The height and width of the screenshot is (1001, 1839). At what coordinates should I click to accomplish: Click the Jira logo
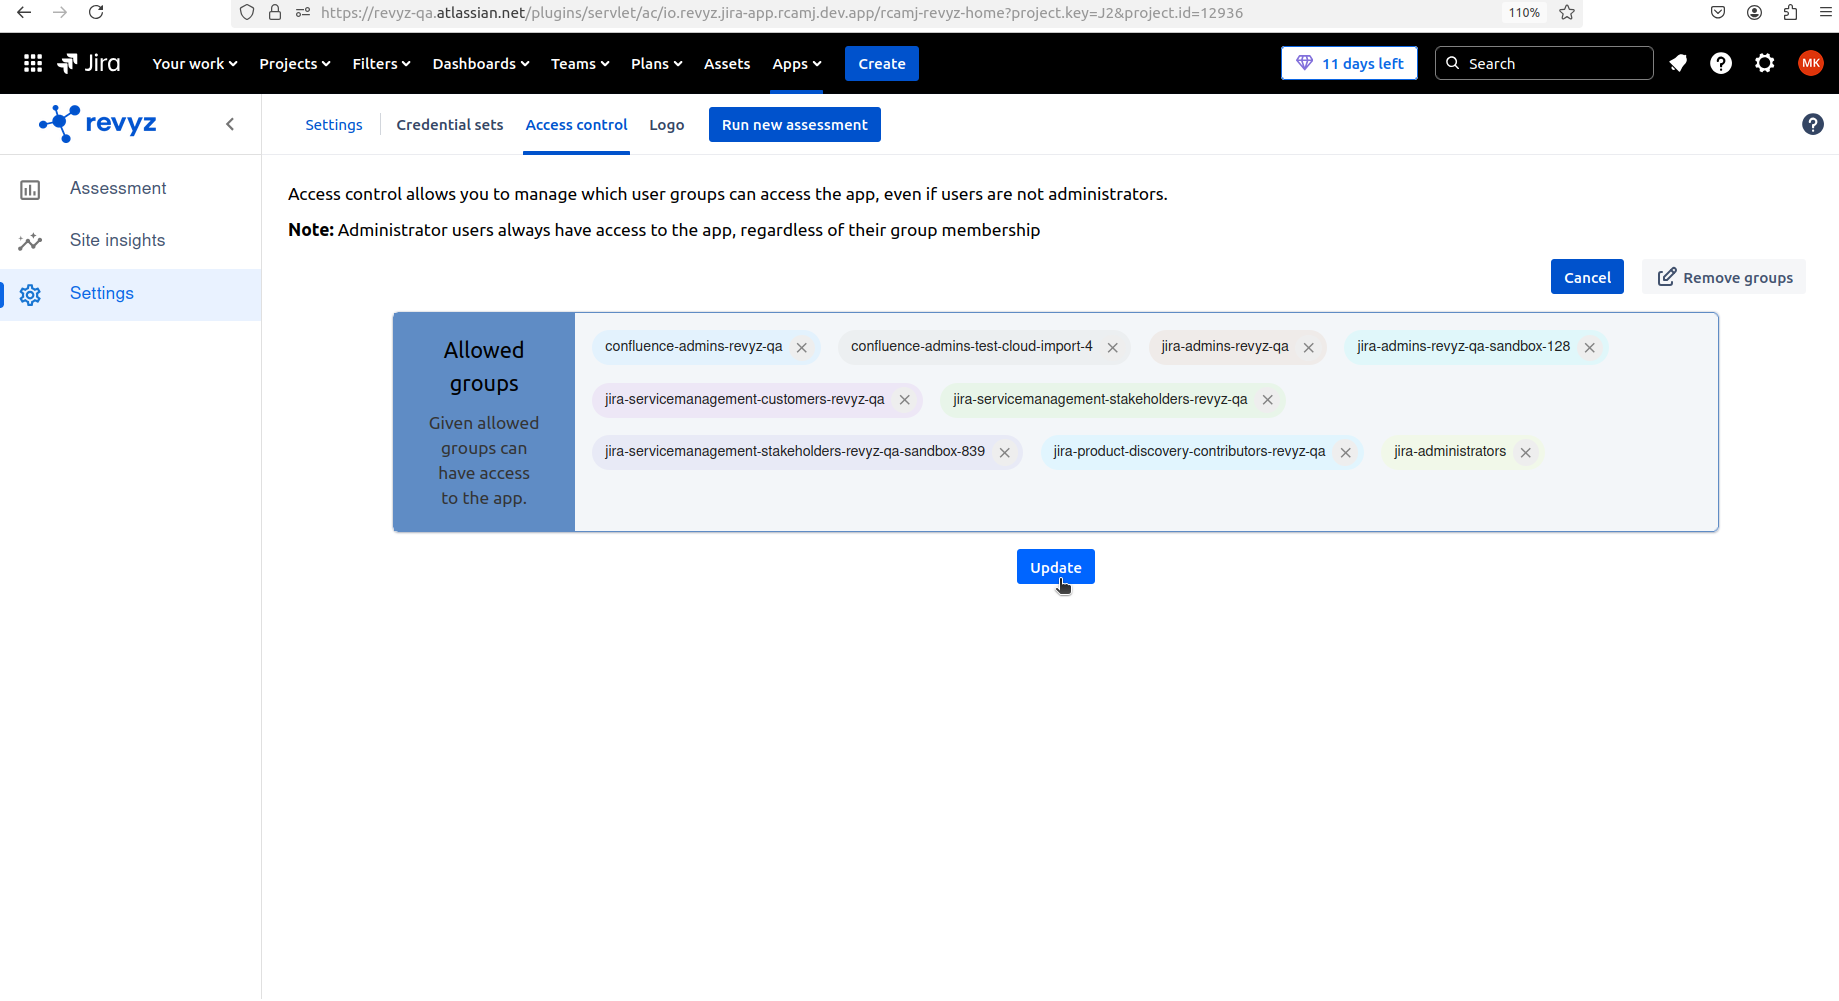(x=89, y=63)
